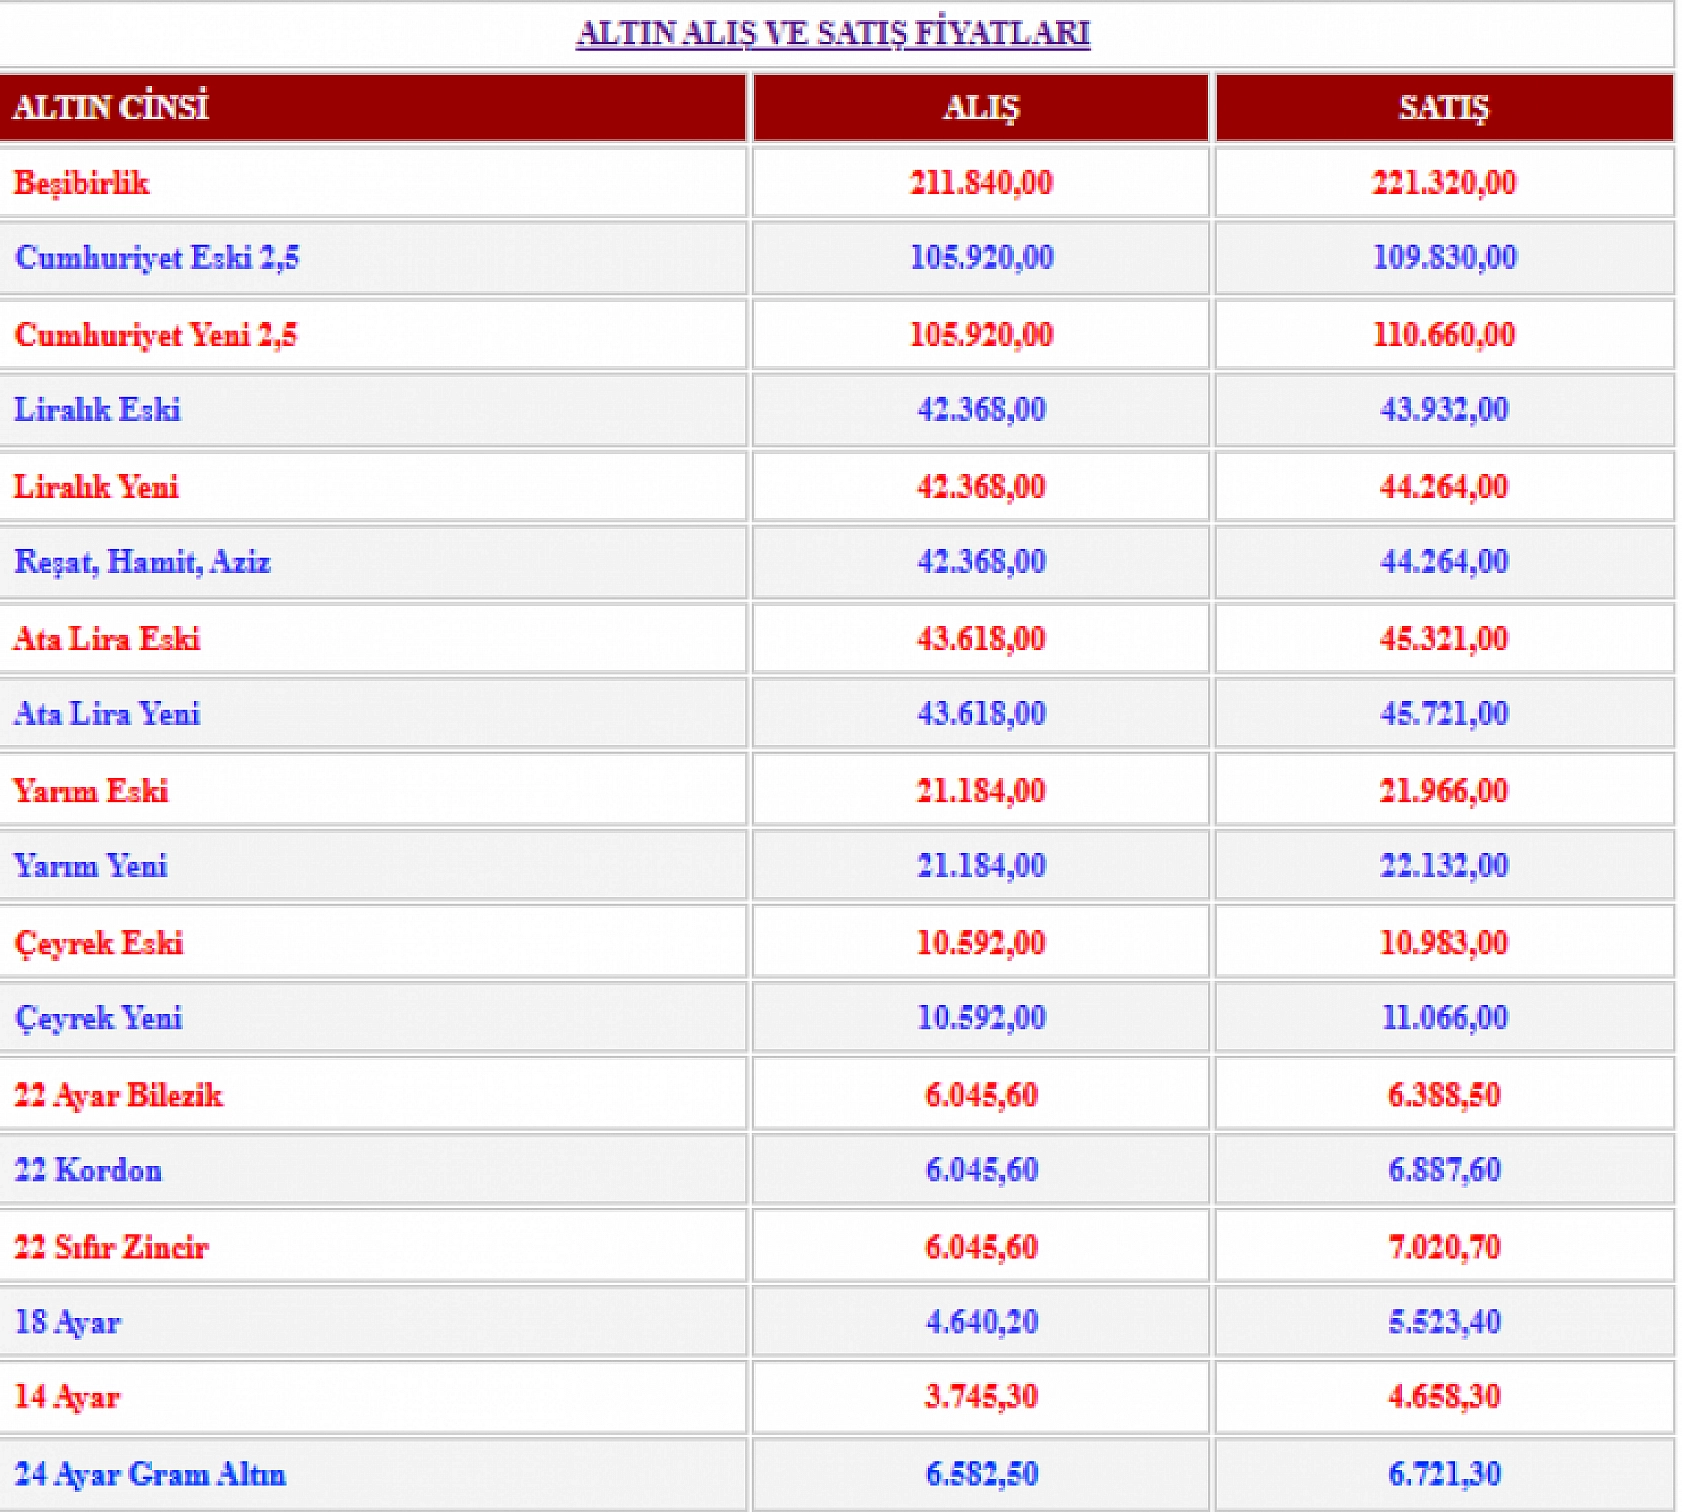The height and width of the screenshot is (1512, 1682).
Task: Click the ALTIN CİNSİ column header
Action: 111,107
